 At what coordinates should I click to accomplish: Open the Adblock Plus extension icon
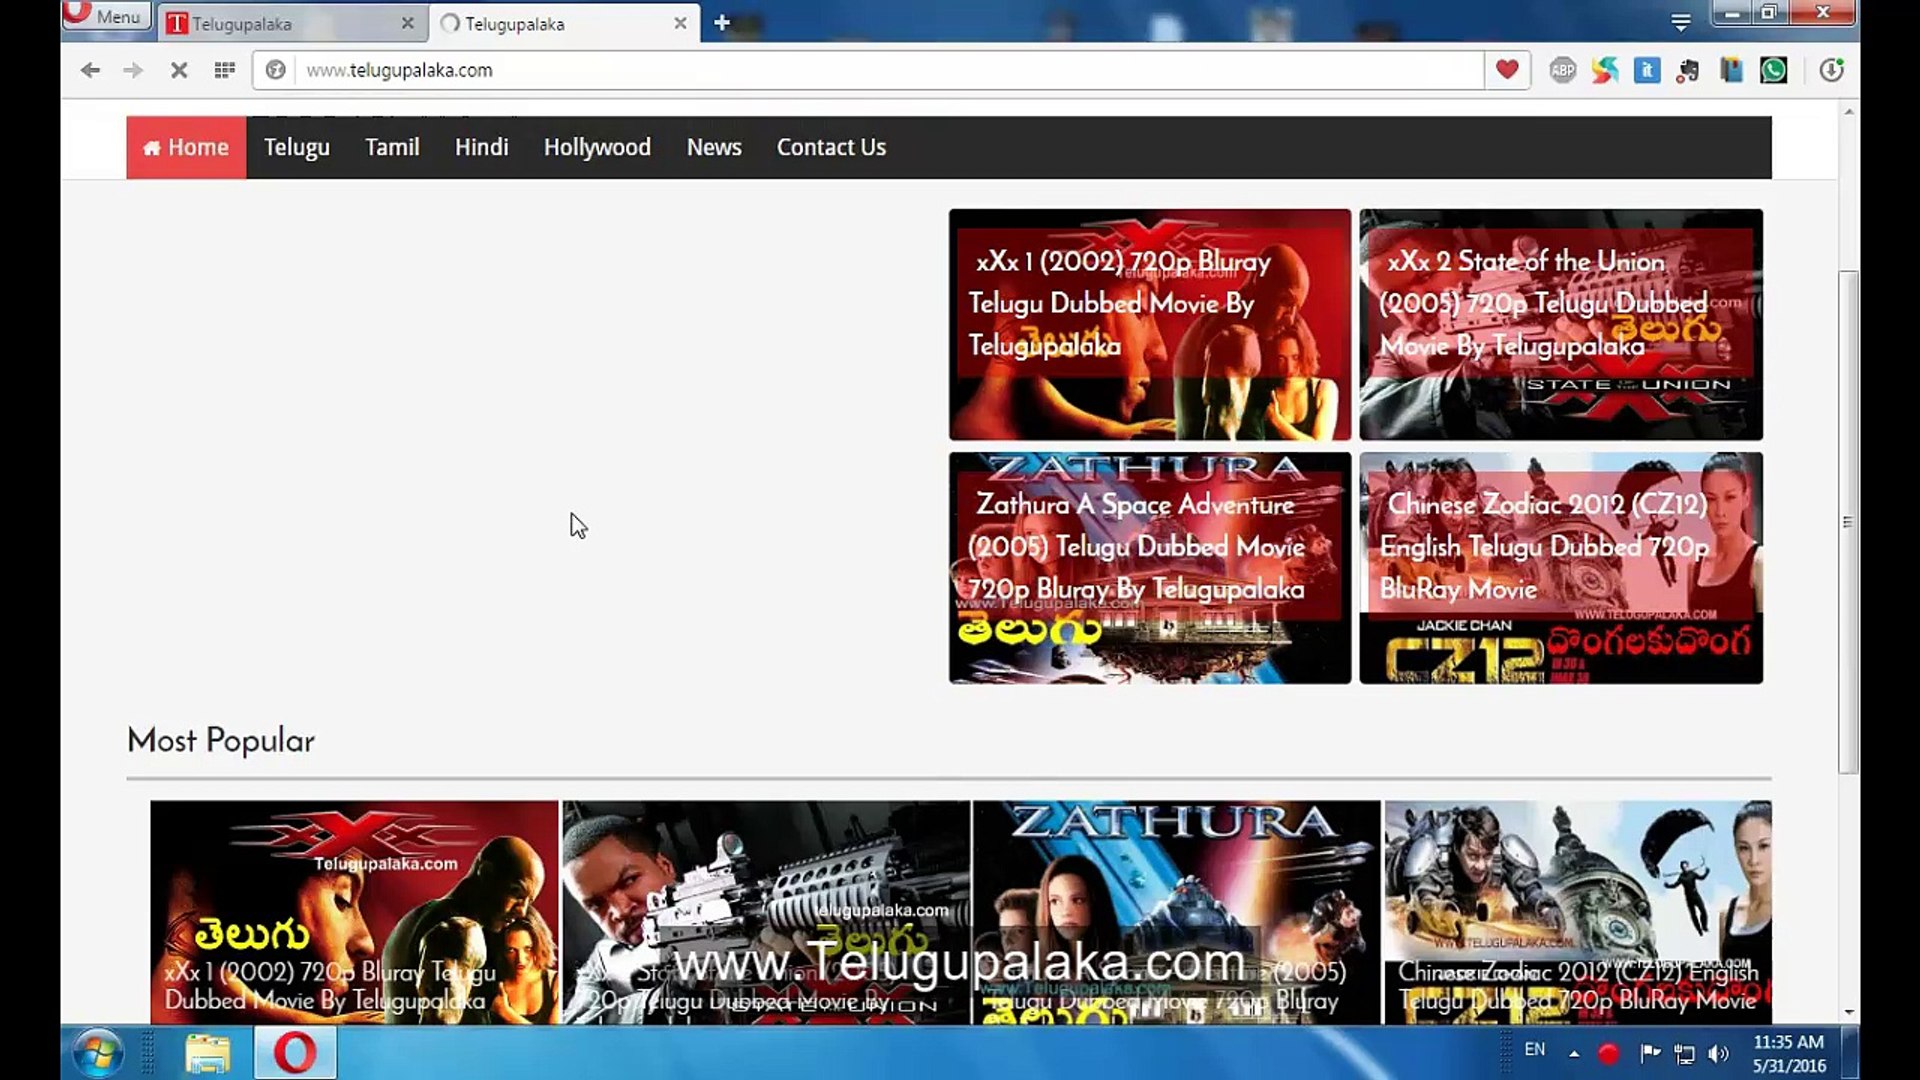1562,70
